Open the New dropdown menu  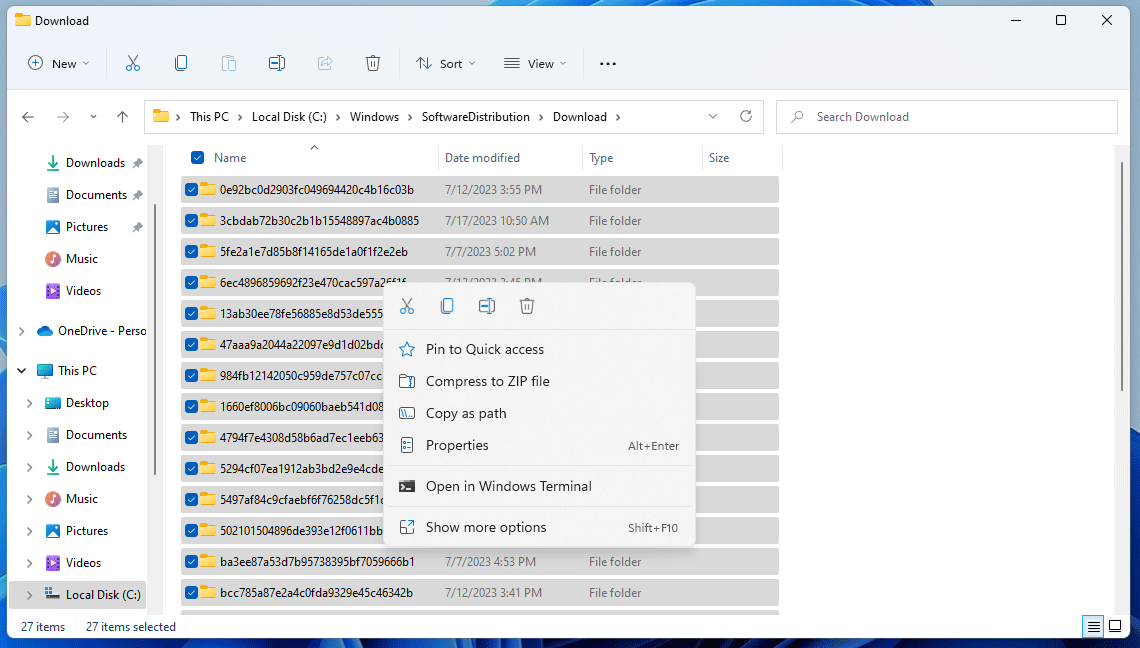(58, 63)
